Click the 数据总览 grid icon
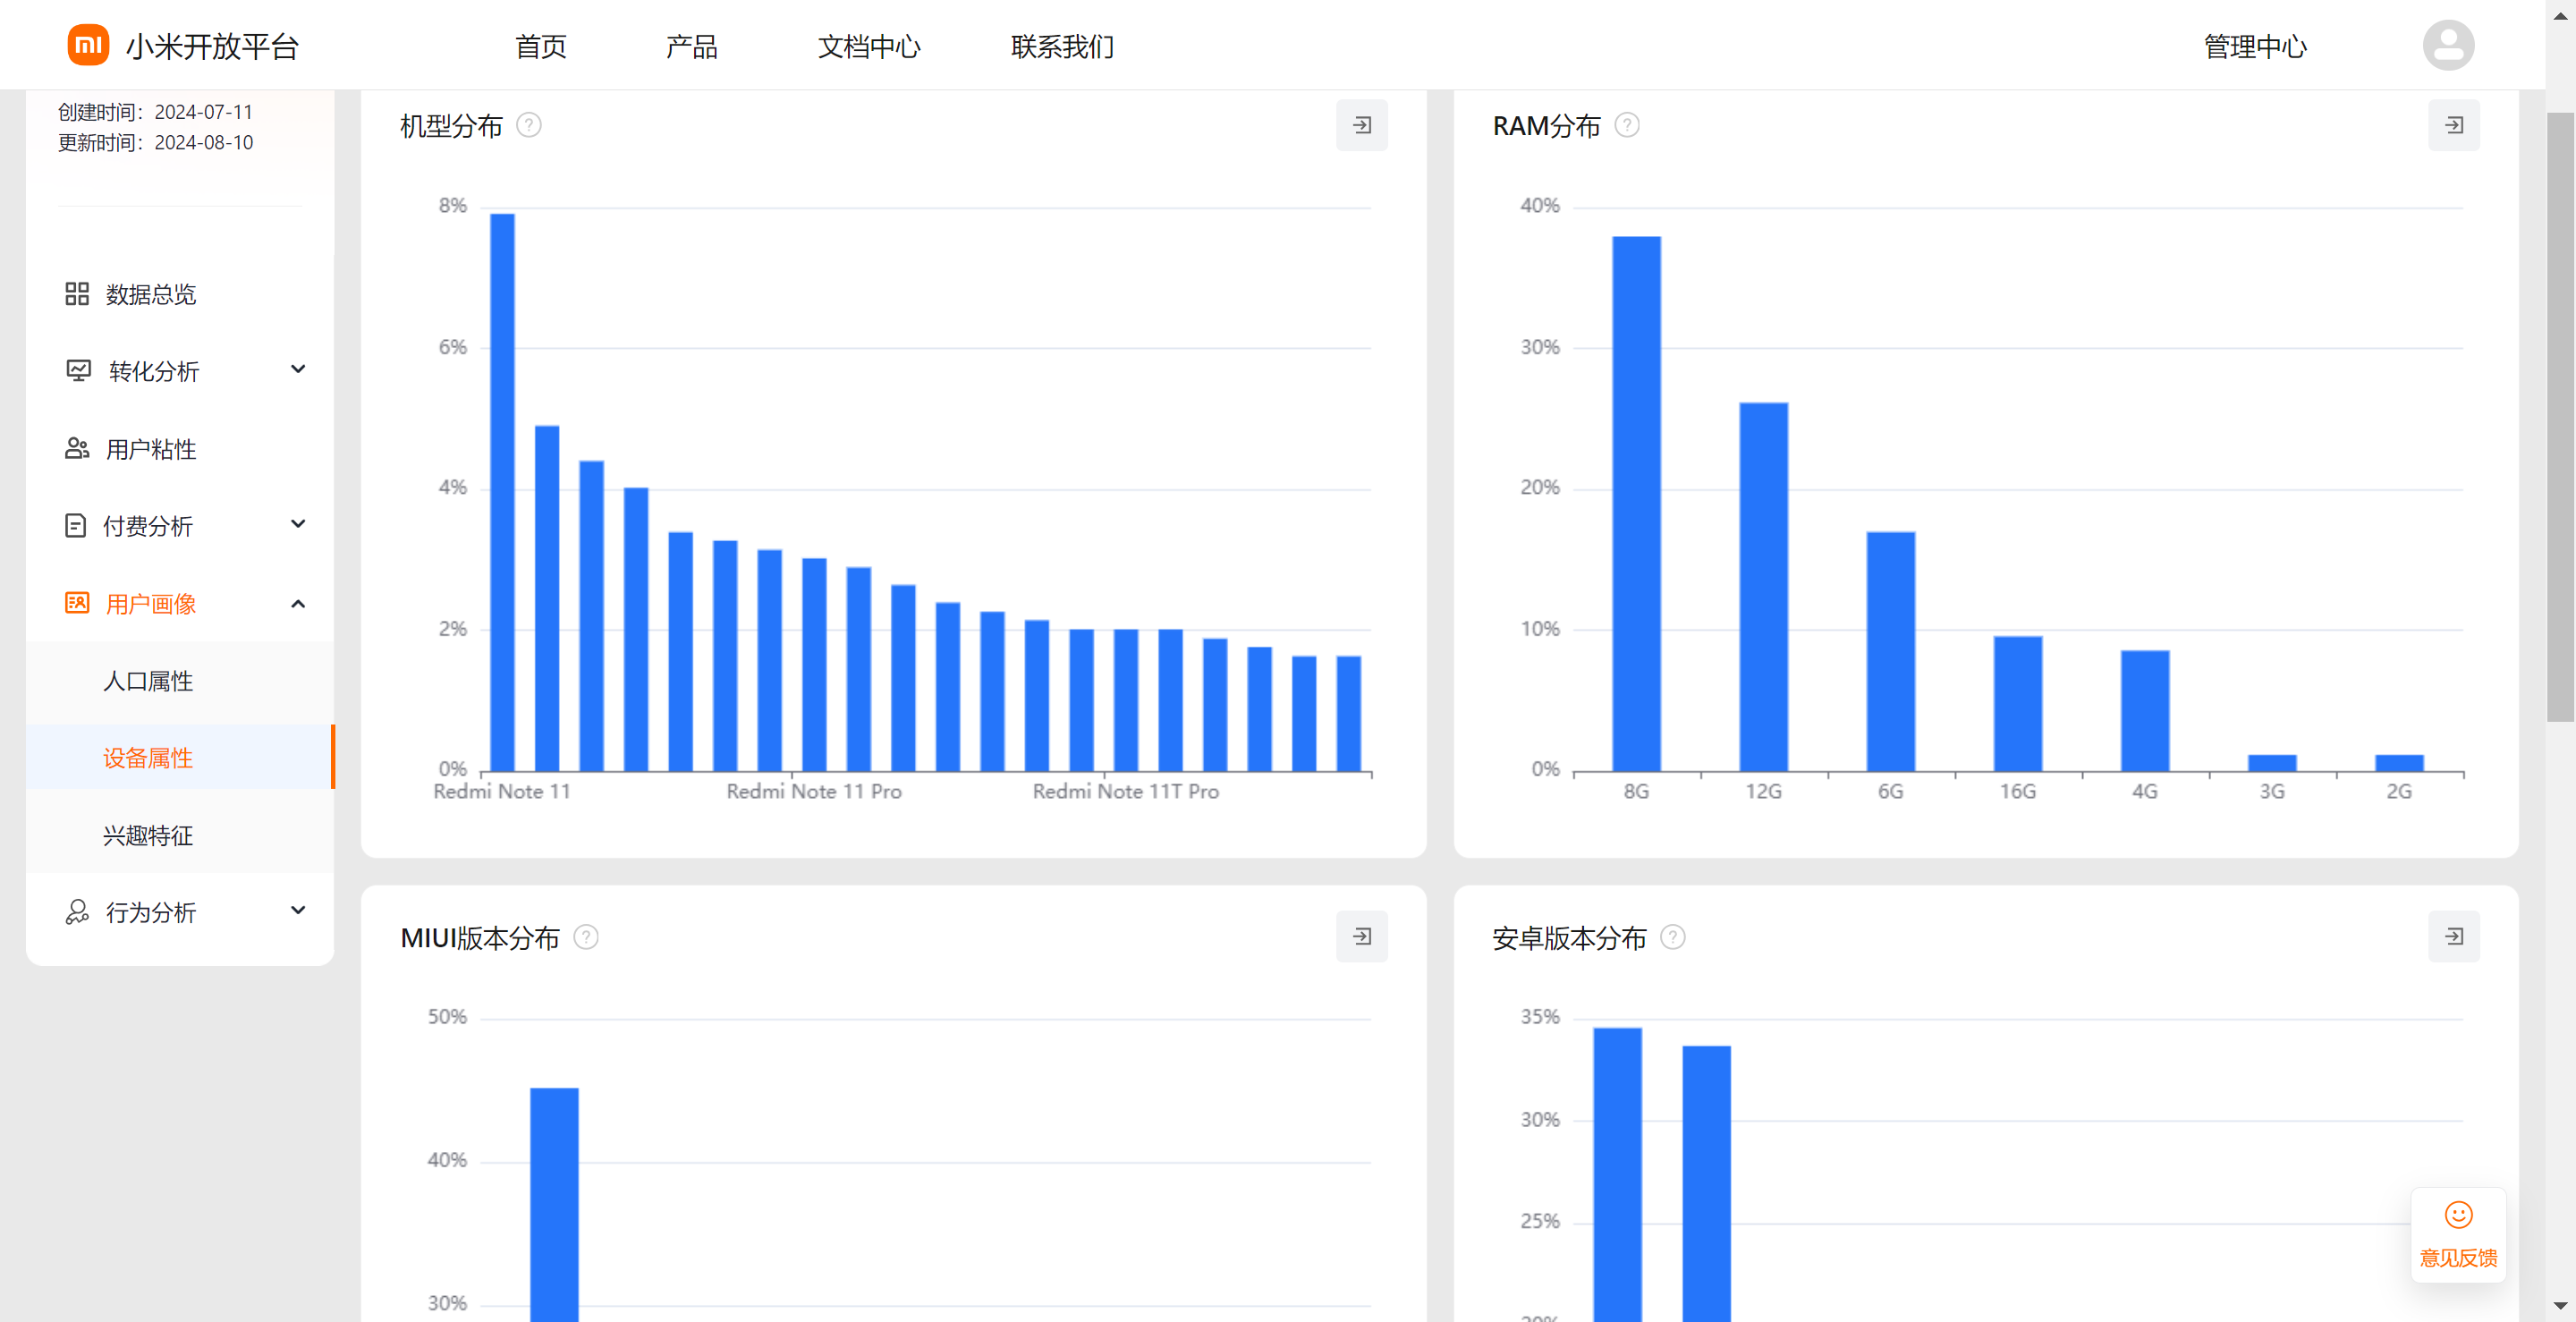This screenshot has height=1322, width=2576. 77,294
